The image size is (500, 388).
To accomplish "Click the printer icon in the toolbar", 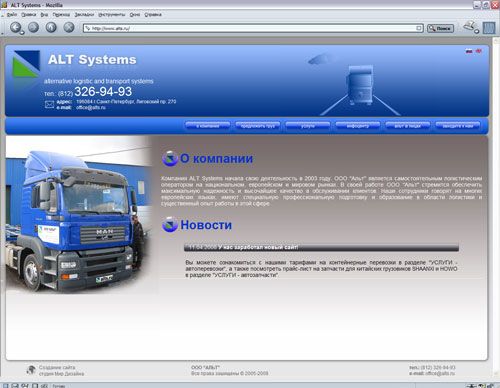I will pos(469,27).
